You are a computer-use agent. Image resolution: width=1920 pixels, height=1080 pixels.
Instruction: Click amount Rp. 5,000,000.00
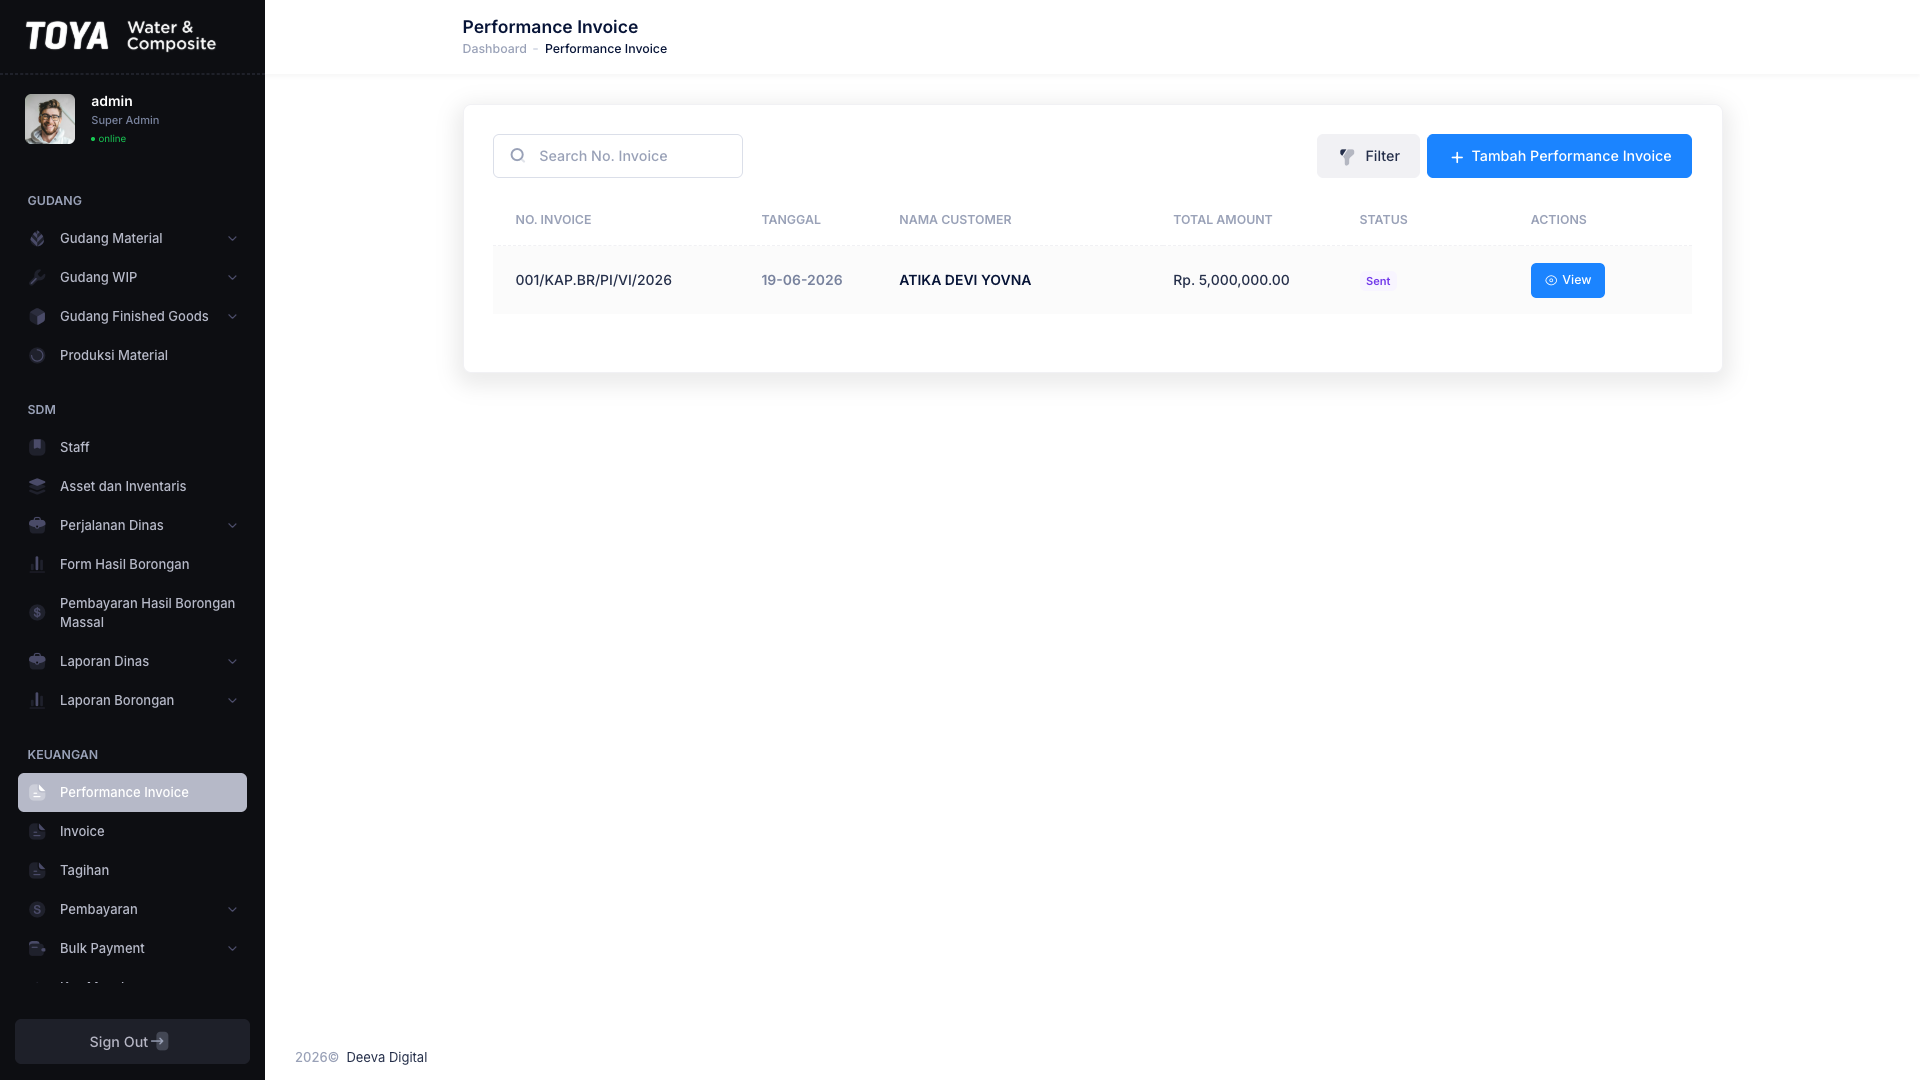click(x=1231, y=280)
